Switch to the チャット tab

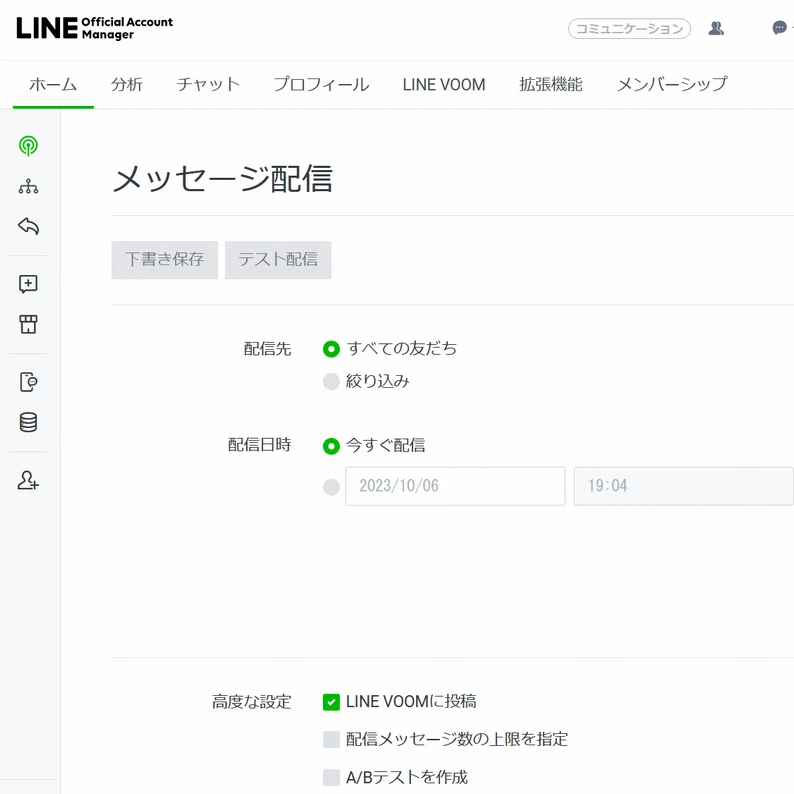pyautogui.click(x=208, y=84)
